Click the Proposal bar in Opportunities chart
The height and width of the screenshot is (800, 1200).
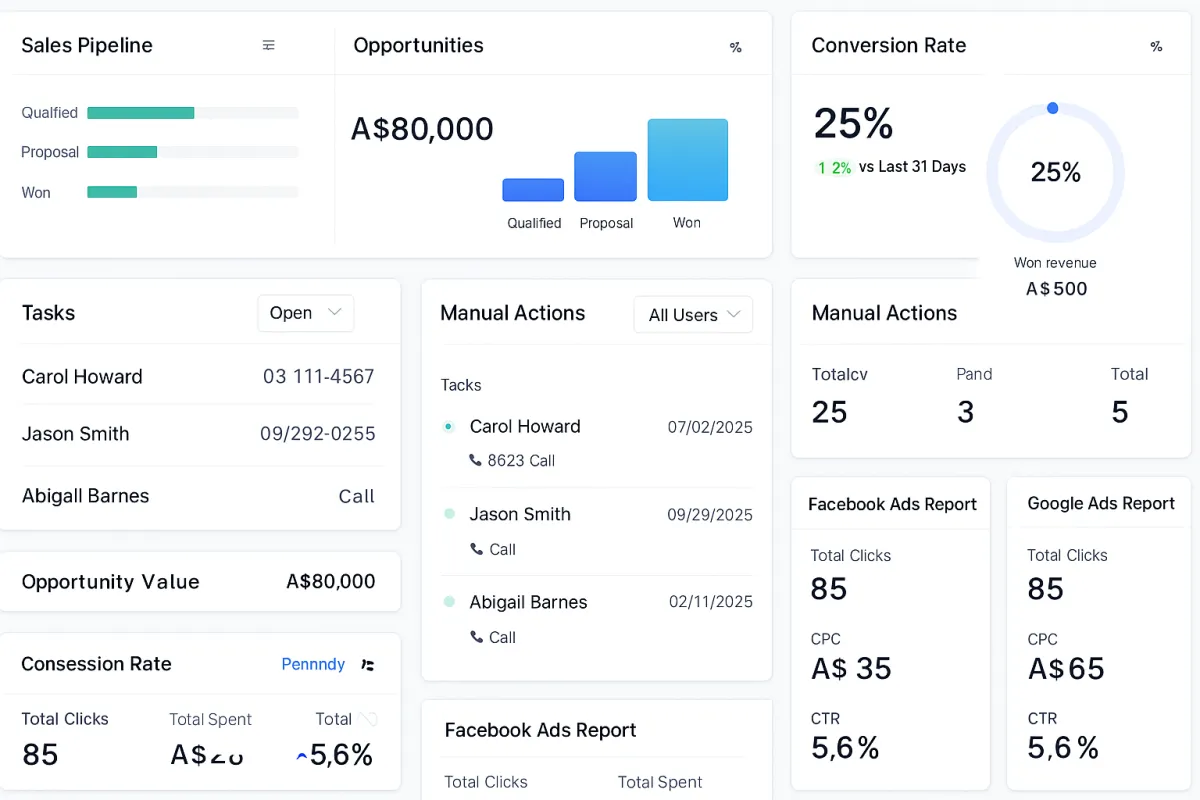click(605, 177)
